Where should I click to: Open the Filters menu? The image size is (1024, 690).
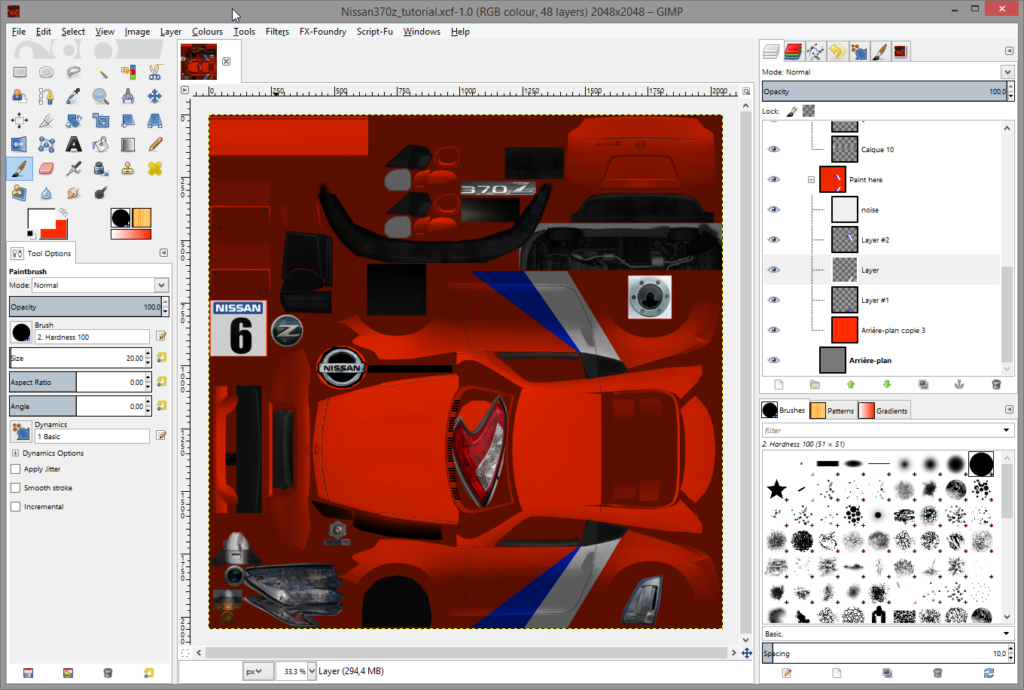pos(277,31)
